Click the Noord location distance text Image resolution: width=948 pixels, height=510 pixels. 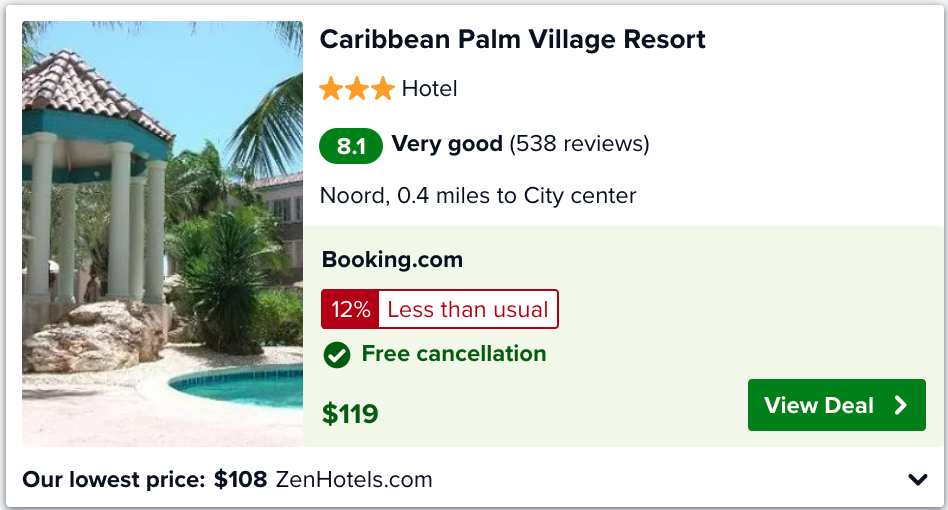(478, 196)
